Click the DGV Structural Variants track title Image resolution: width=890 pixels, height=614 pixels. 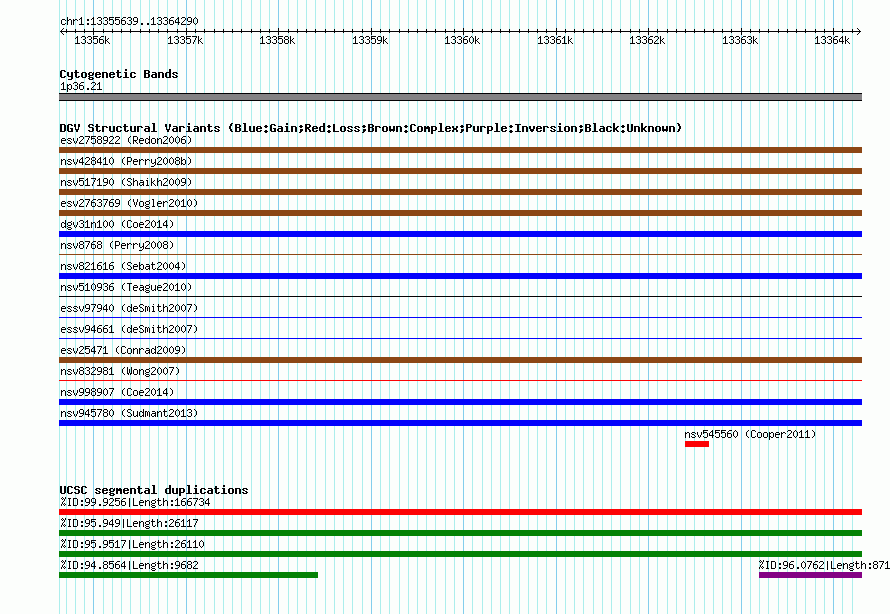[371, 128]
